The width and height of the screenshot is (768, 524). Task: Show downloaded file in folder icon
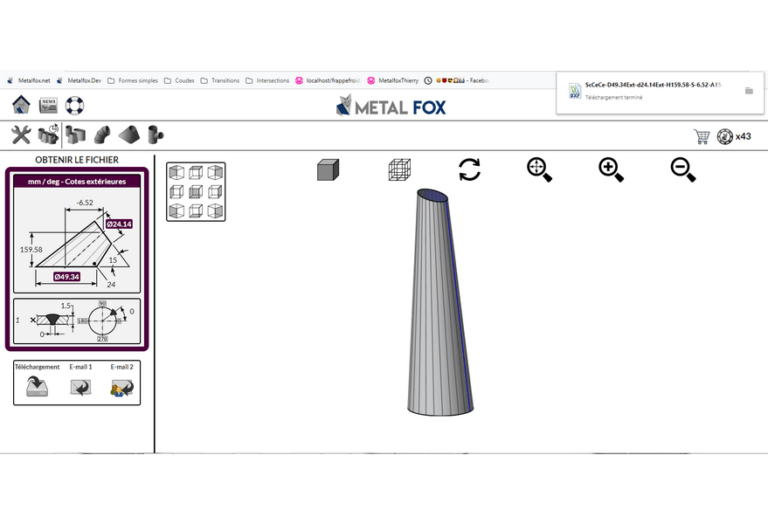tap(748, 91)
